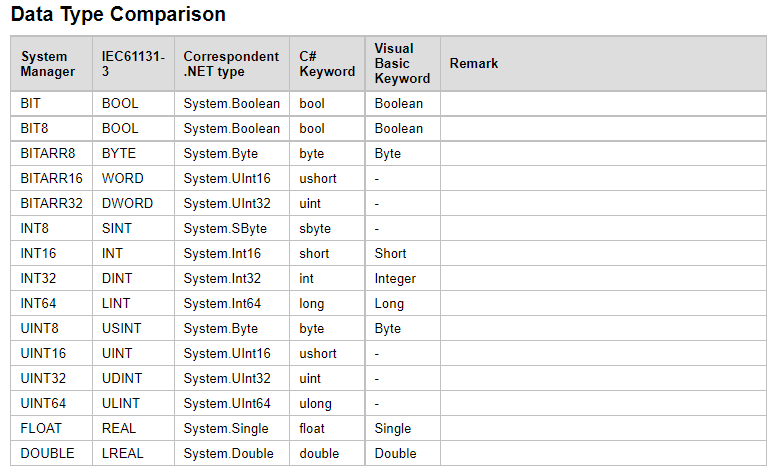Screen dimensions: 772x473
Task: Click the 'Short' Visual Basic cell
Action: (x=403, y=253)
